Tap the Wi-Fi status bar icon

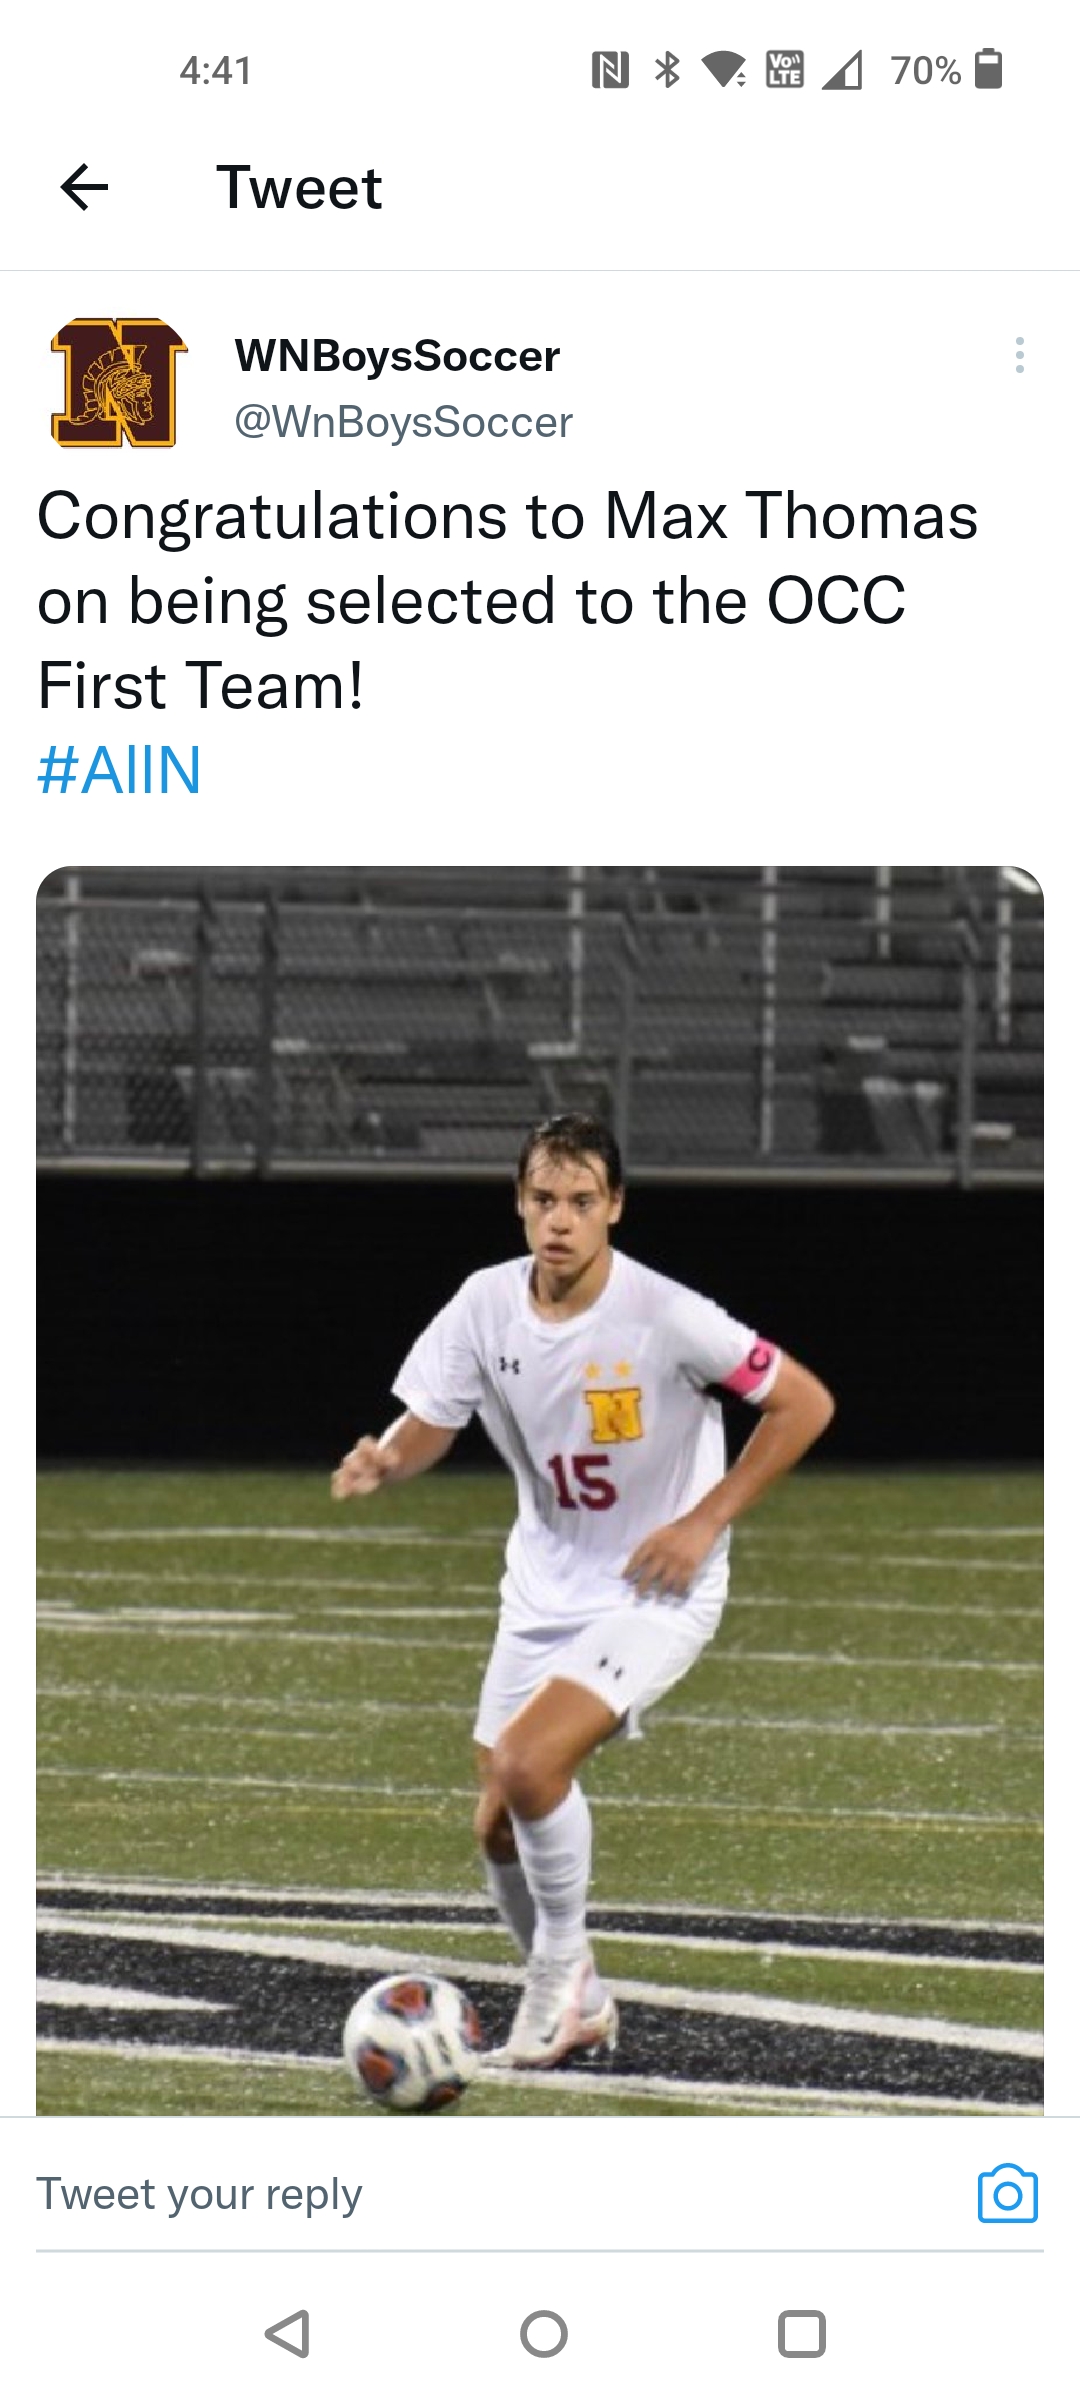coord(724,70)
